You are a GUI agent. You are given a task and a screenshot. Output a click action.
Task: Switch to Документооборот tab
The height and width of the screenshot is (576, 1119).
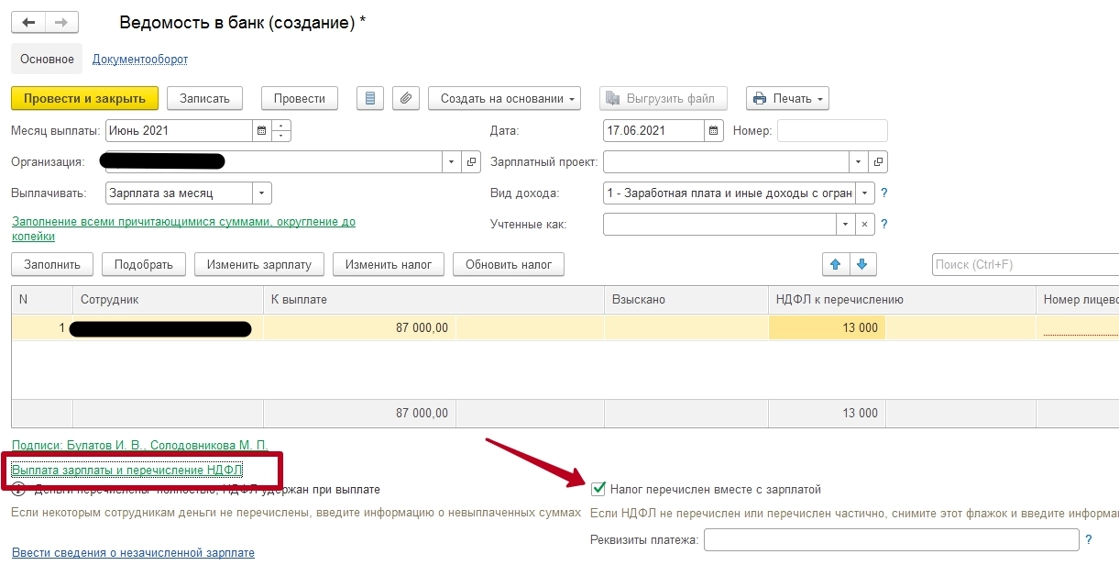[140, 59]
